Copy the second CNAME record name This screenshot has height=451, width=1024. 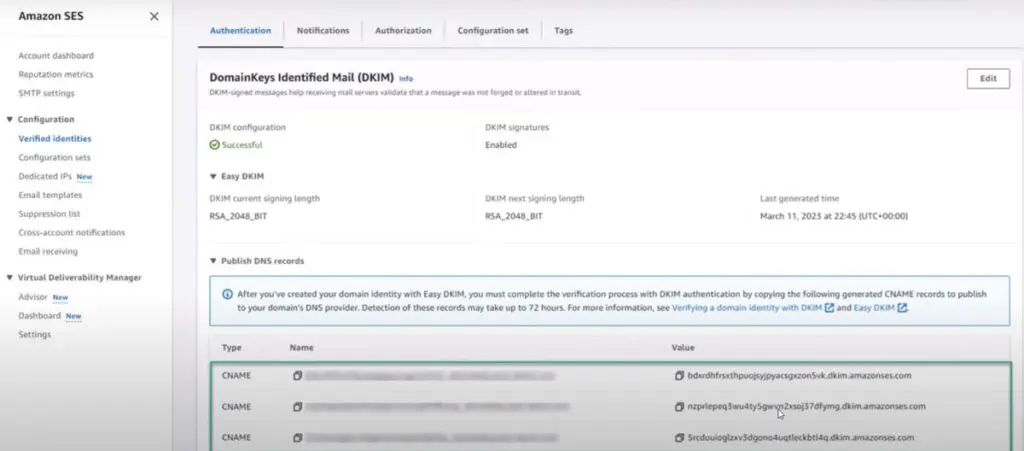click(x=297, y=407)
